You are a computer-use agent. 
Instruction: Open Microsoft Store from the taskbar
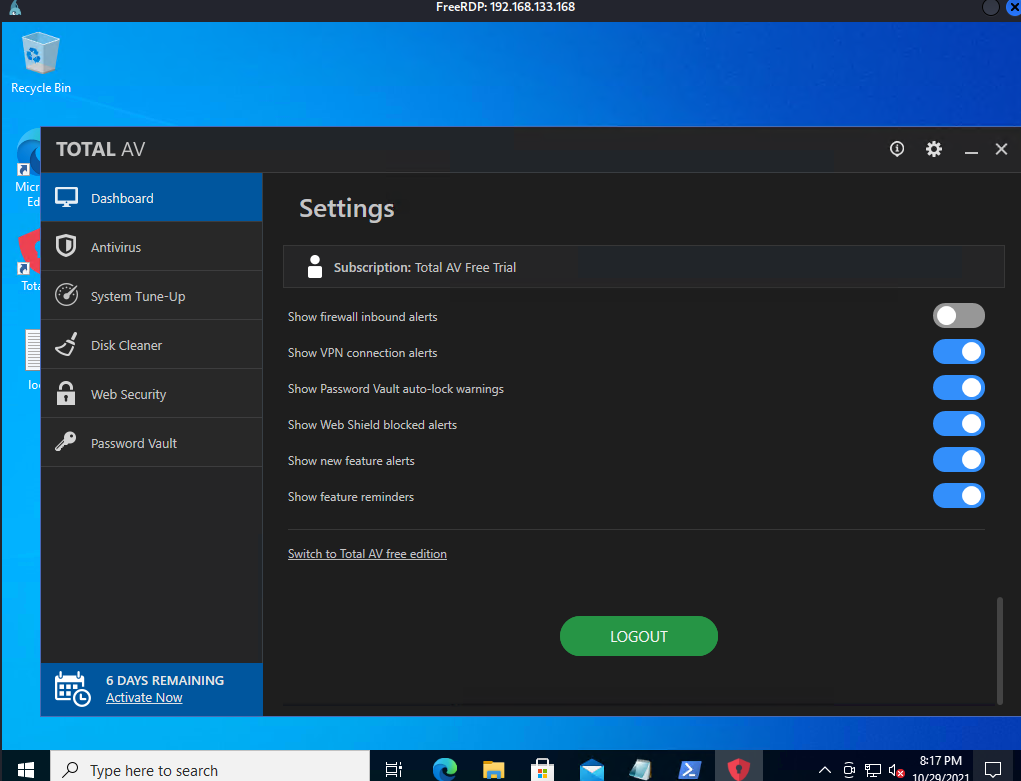542,769
